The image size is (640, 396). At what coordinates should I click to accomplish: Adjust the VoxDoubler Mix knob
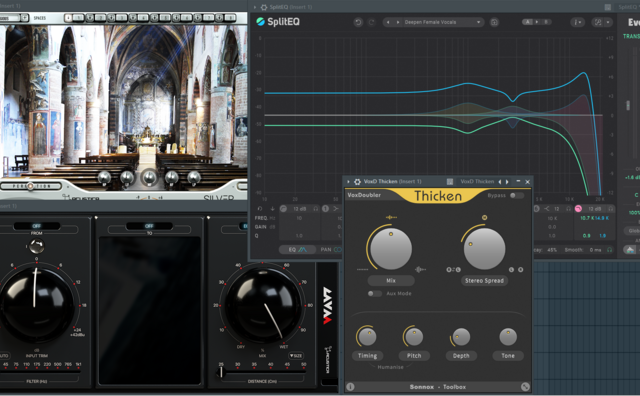(391, 249)
